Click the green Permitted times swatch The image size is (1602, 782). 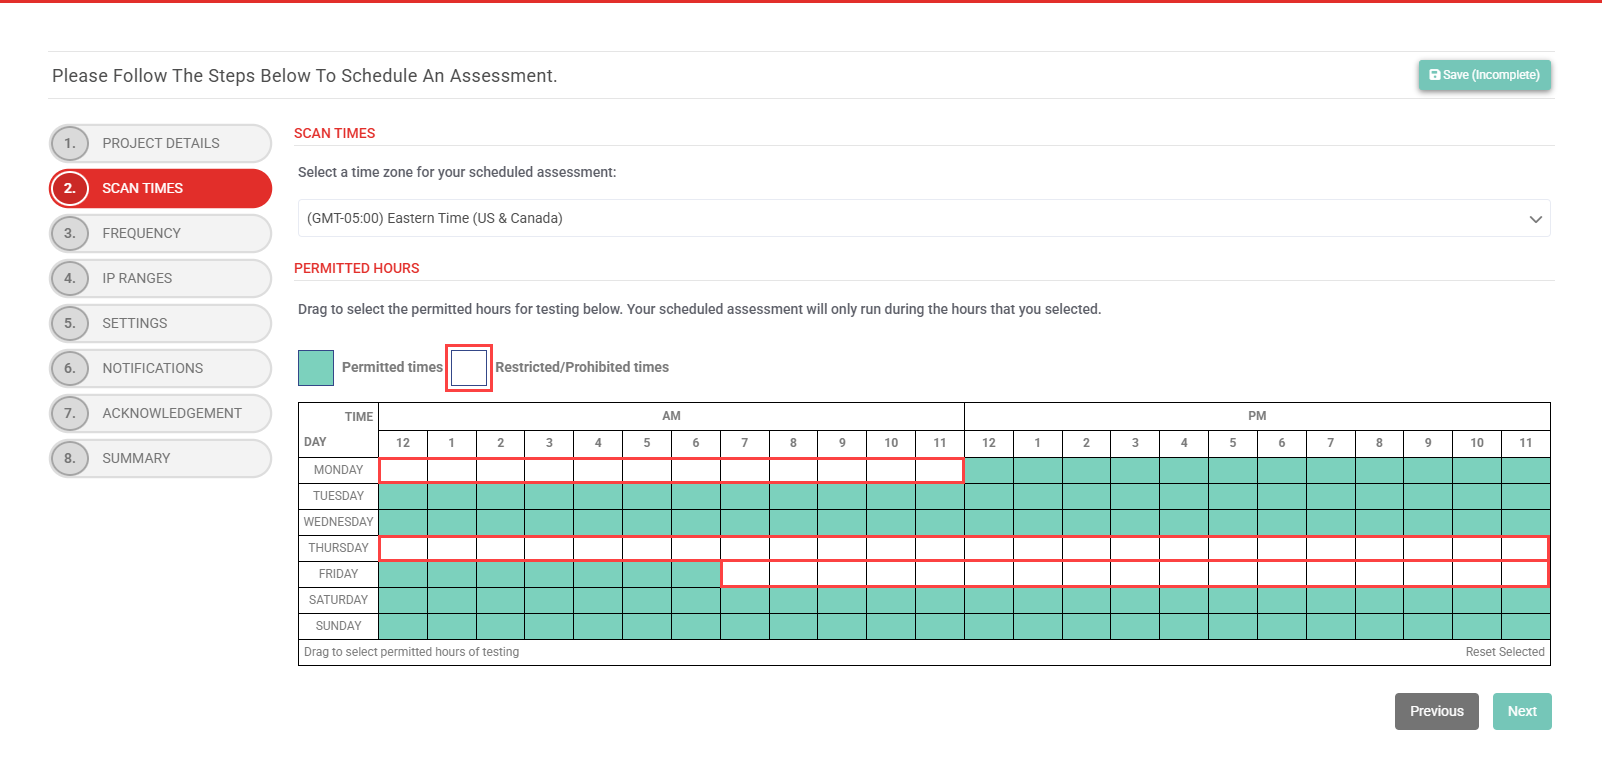point(316,368)
